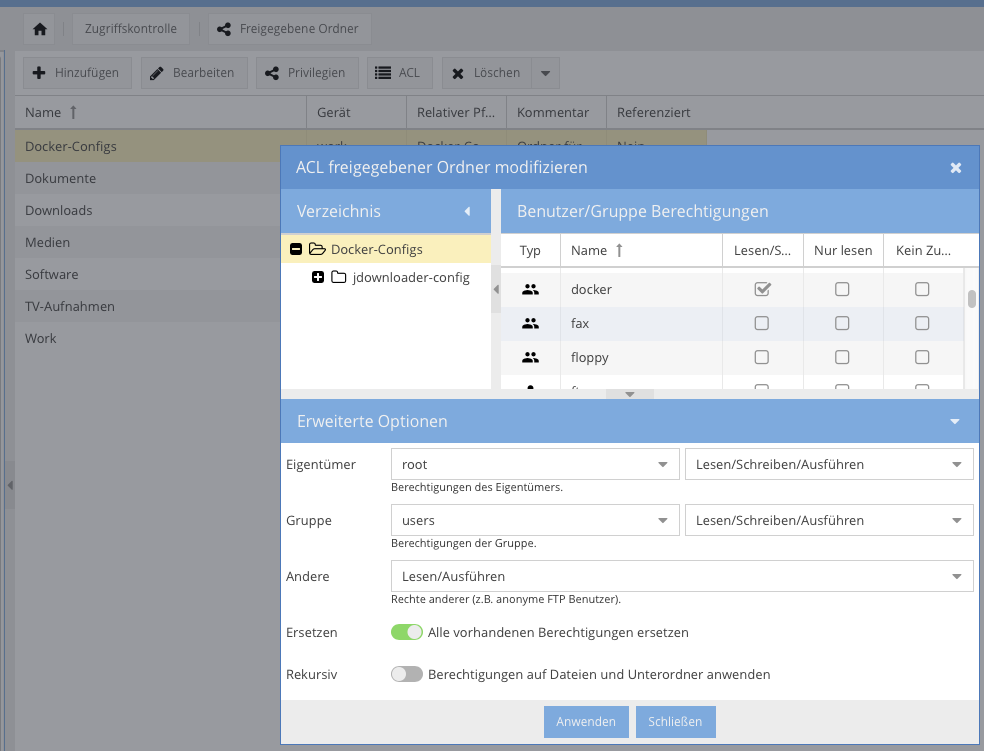Viewport: 984px width, 751px height.
Task: Select the Software shared folder row
Action: (x=147, y=274)
